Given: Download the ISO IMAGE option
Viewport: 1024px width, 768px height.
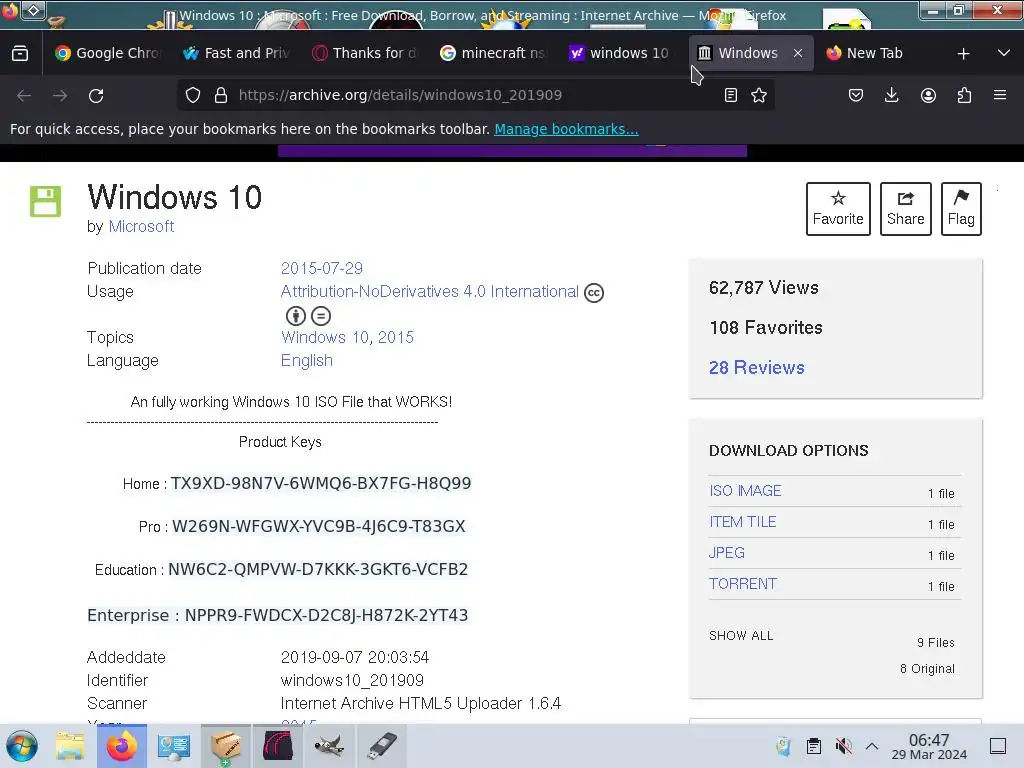Looking at the screenshot, I should click(745, 490).
